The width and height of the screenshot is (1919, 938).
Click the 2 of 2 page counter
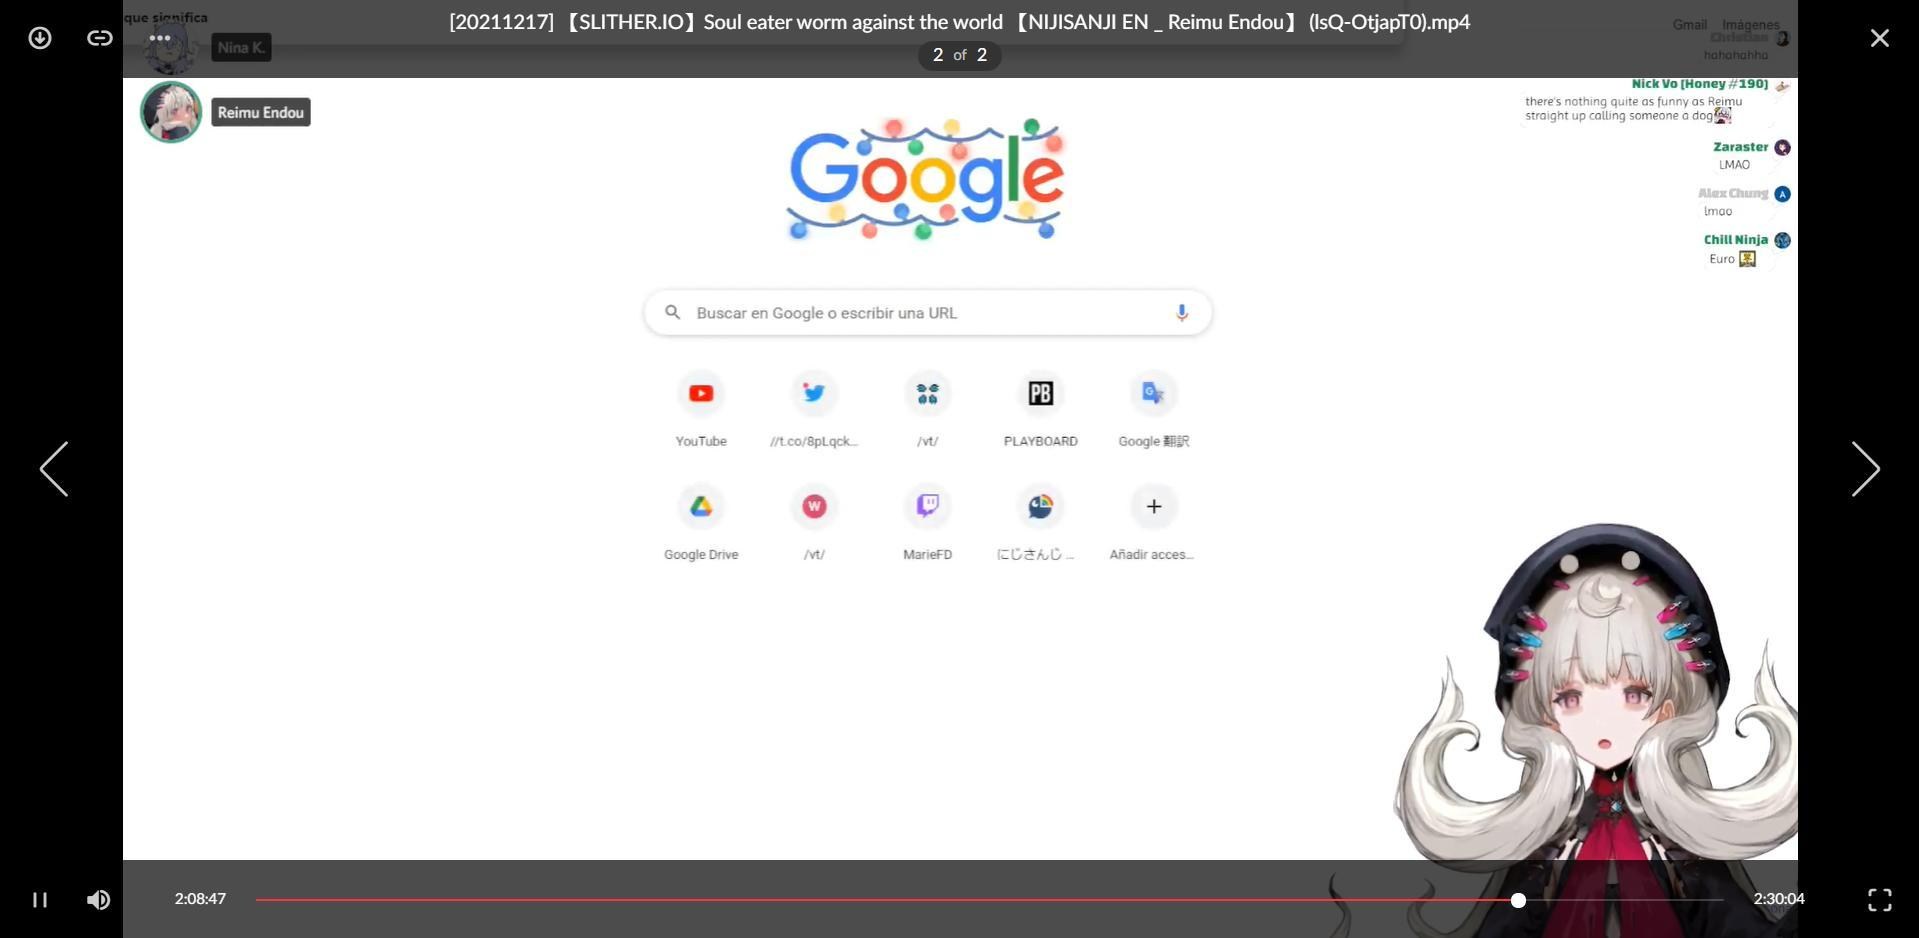coord(960,55)
